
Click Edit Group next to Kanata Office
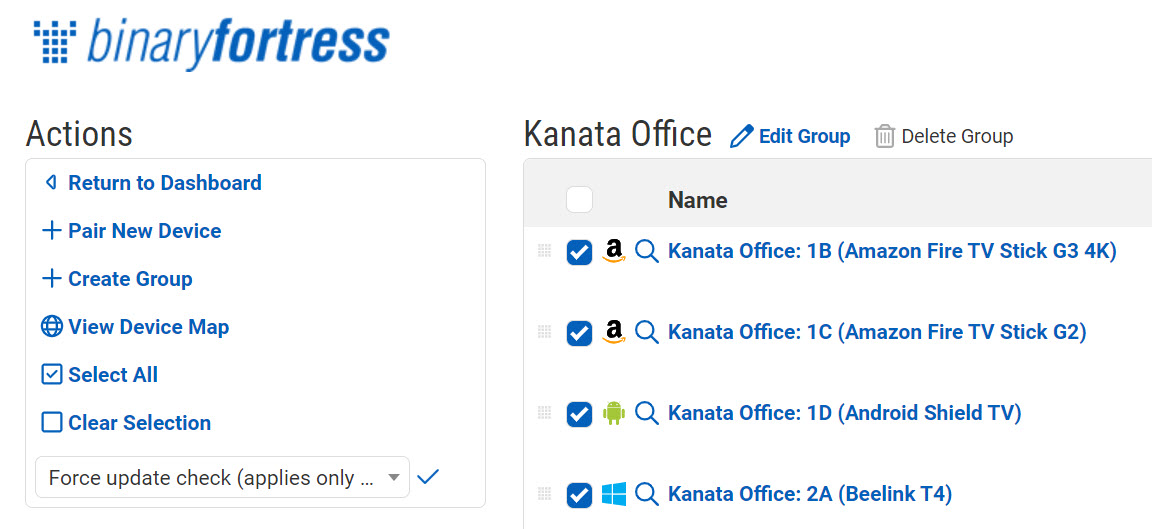(x=791, y=136)
